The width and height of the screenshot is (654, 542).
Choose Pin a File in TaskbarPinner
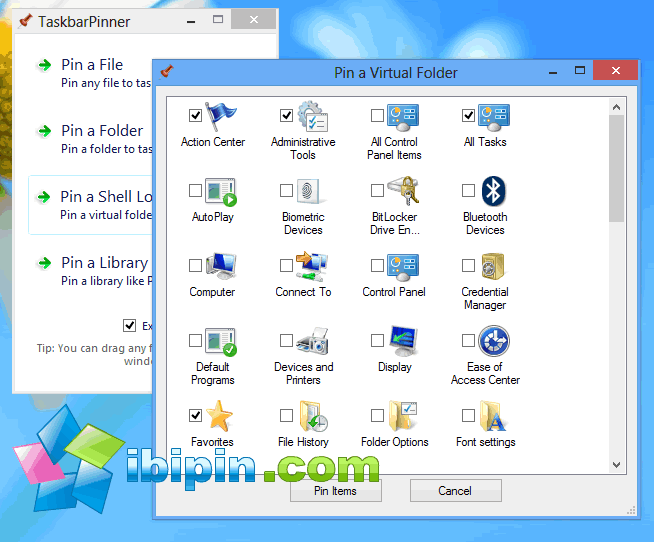(91, 73)
